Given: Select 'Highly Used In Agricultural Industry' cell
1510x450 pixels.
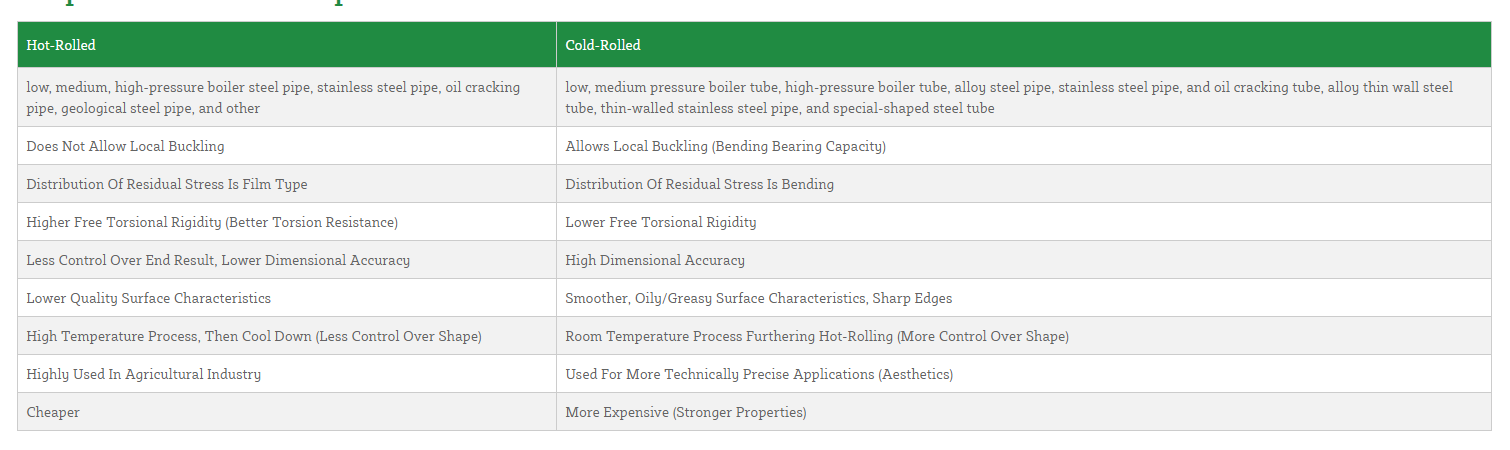Looking at the screenshot, I should click(143, 374).
